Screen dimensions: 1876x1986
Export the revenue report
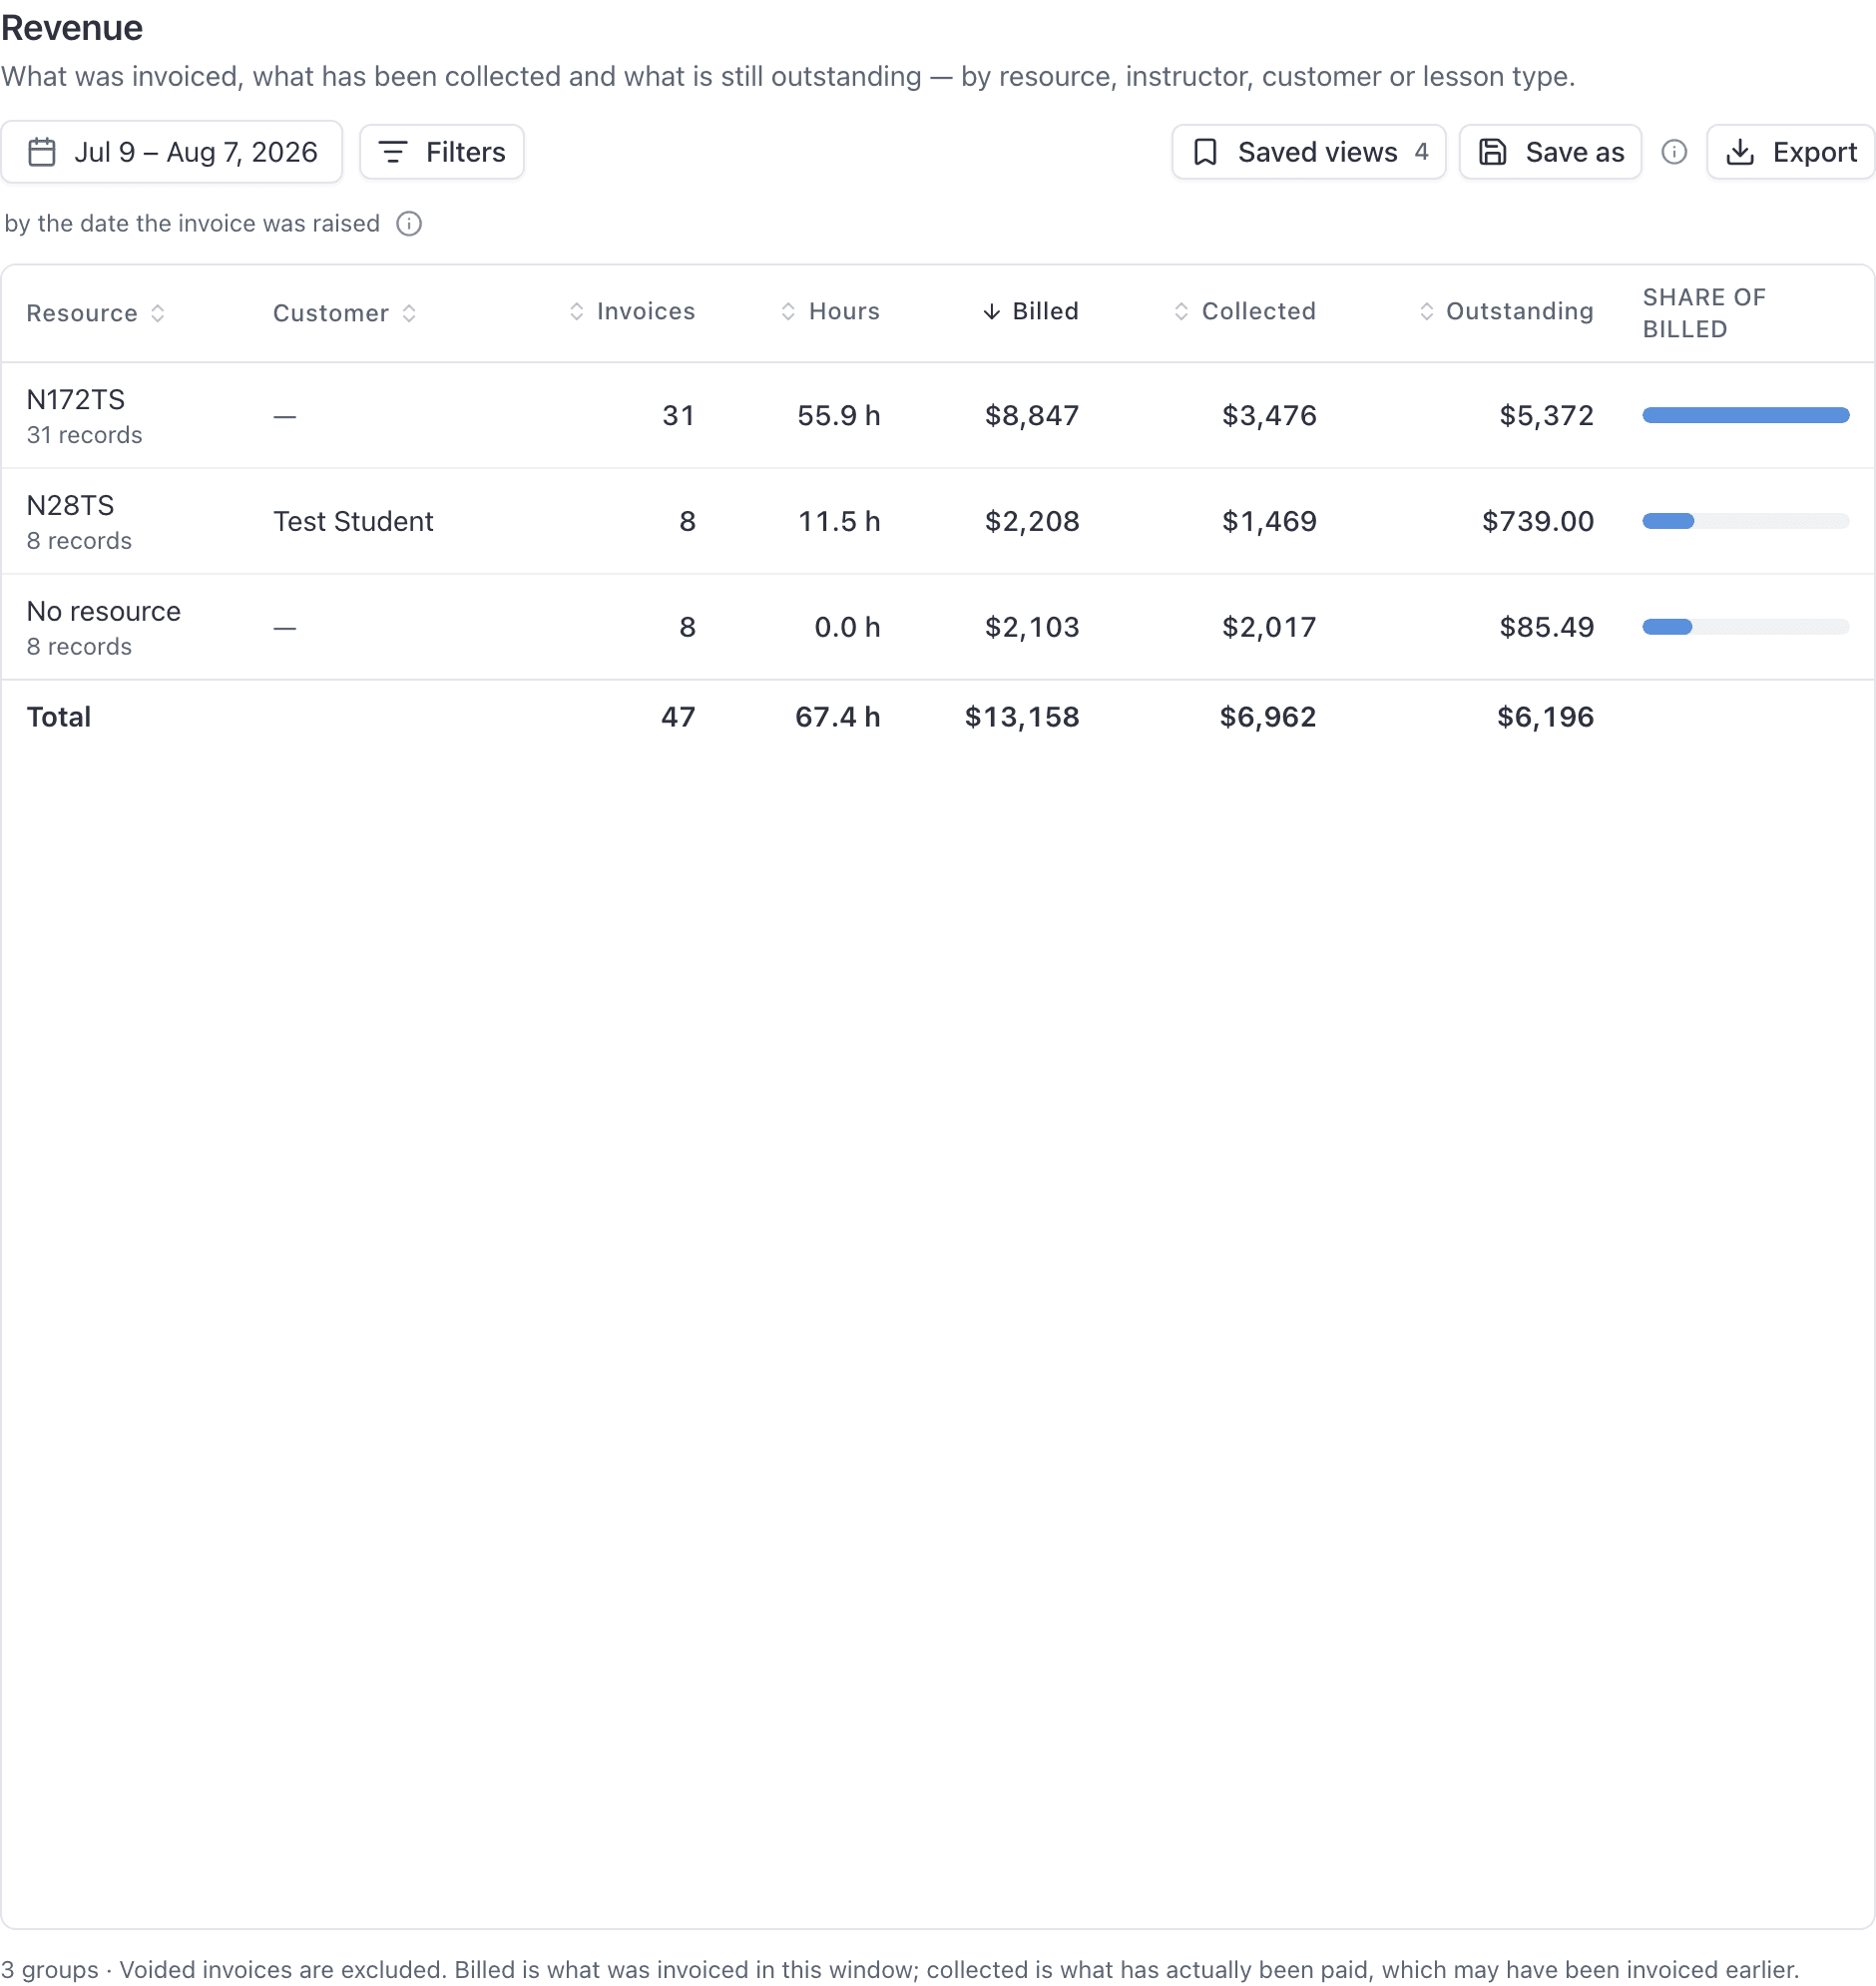click(x=1790, y=152)
